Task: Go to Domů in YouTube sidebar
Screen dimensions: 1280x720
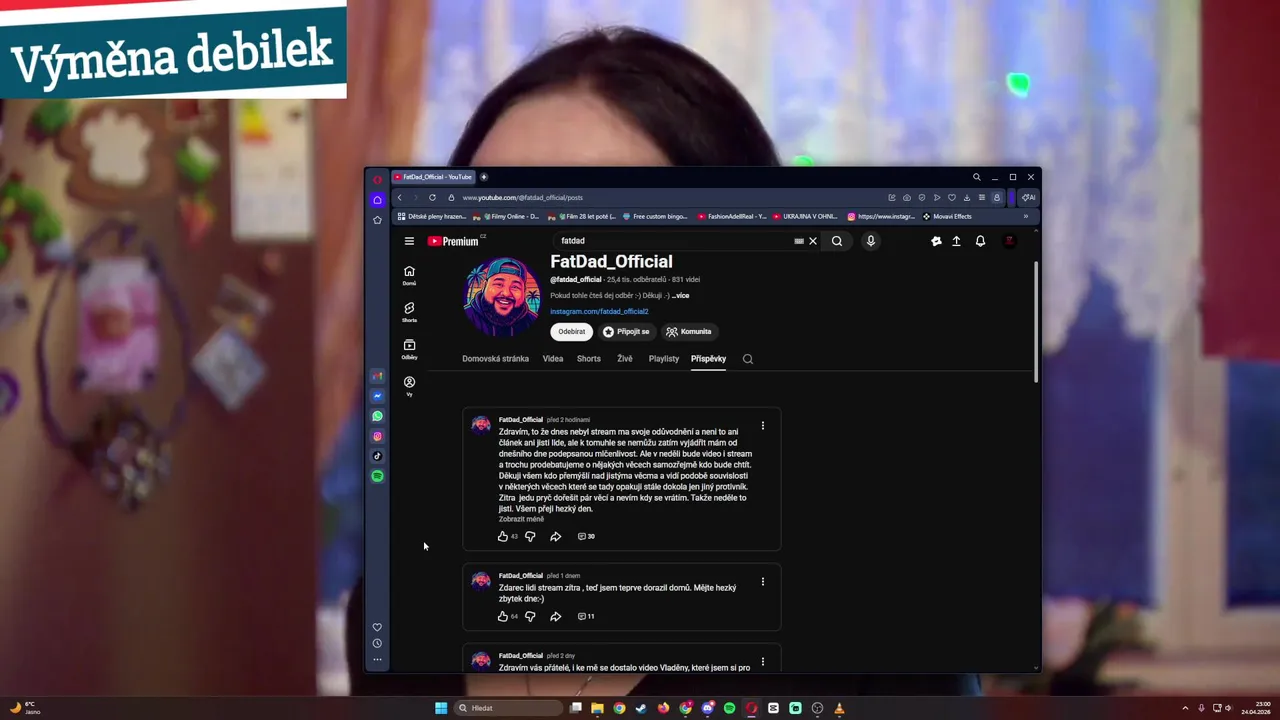Action: (409, 275)
